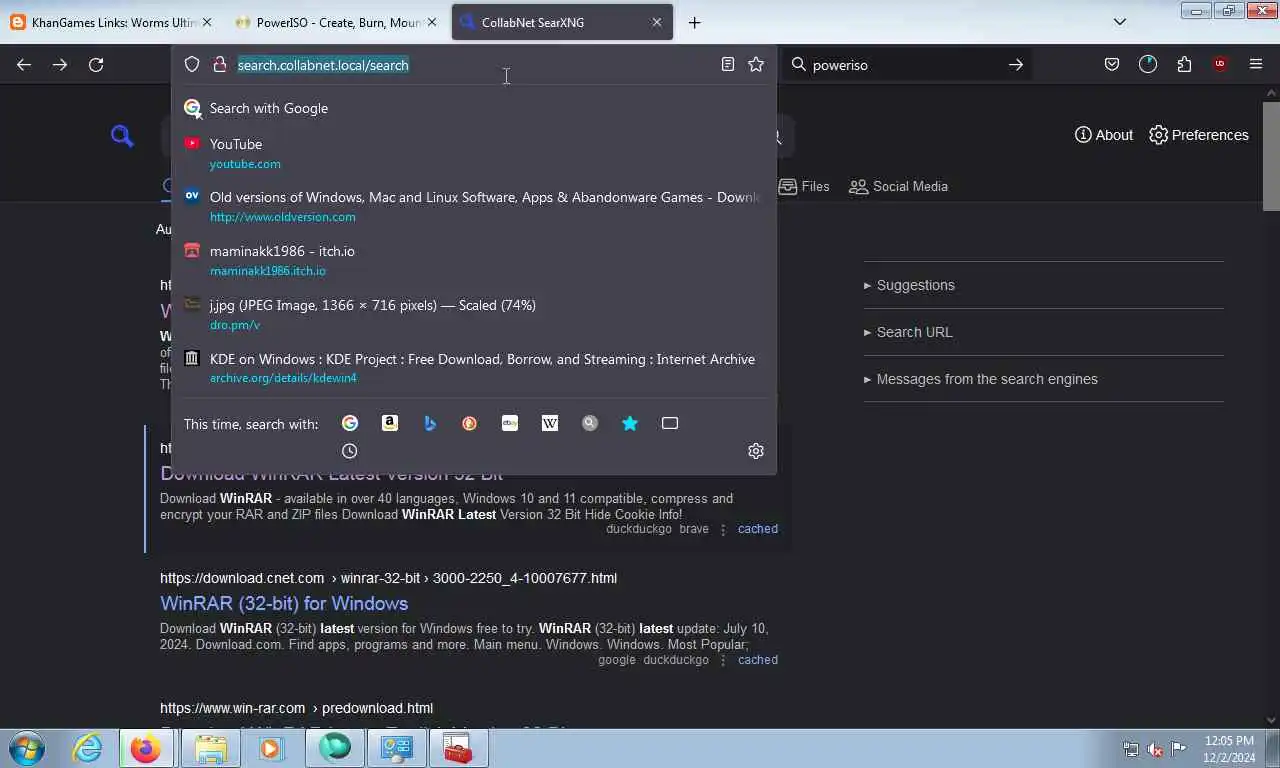Close the KhanGames Links tab

pyautogui.click(x=206, y=22)
